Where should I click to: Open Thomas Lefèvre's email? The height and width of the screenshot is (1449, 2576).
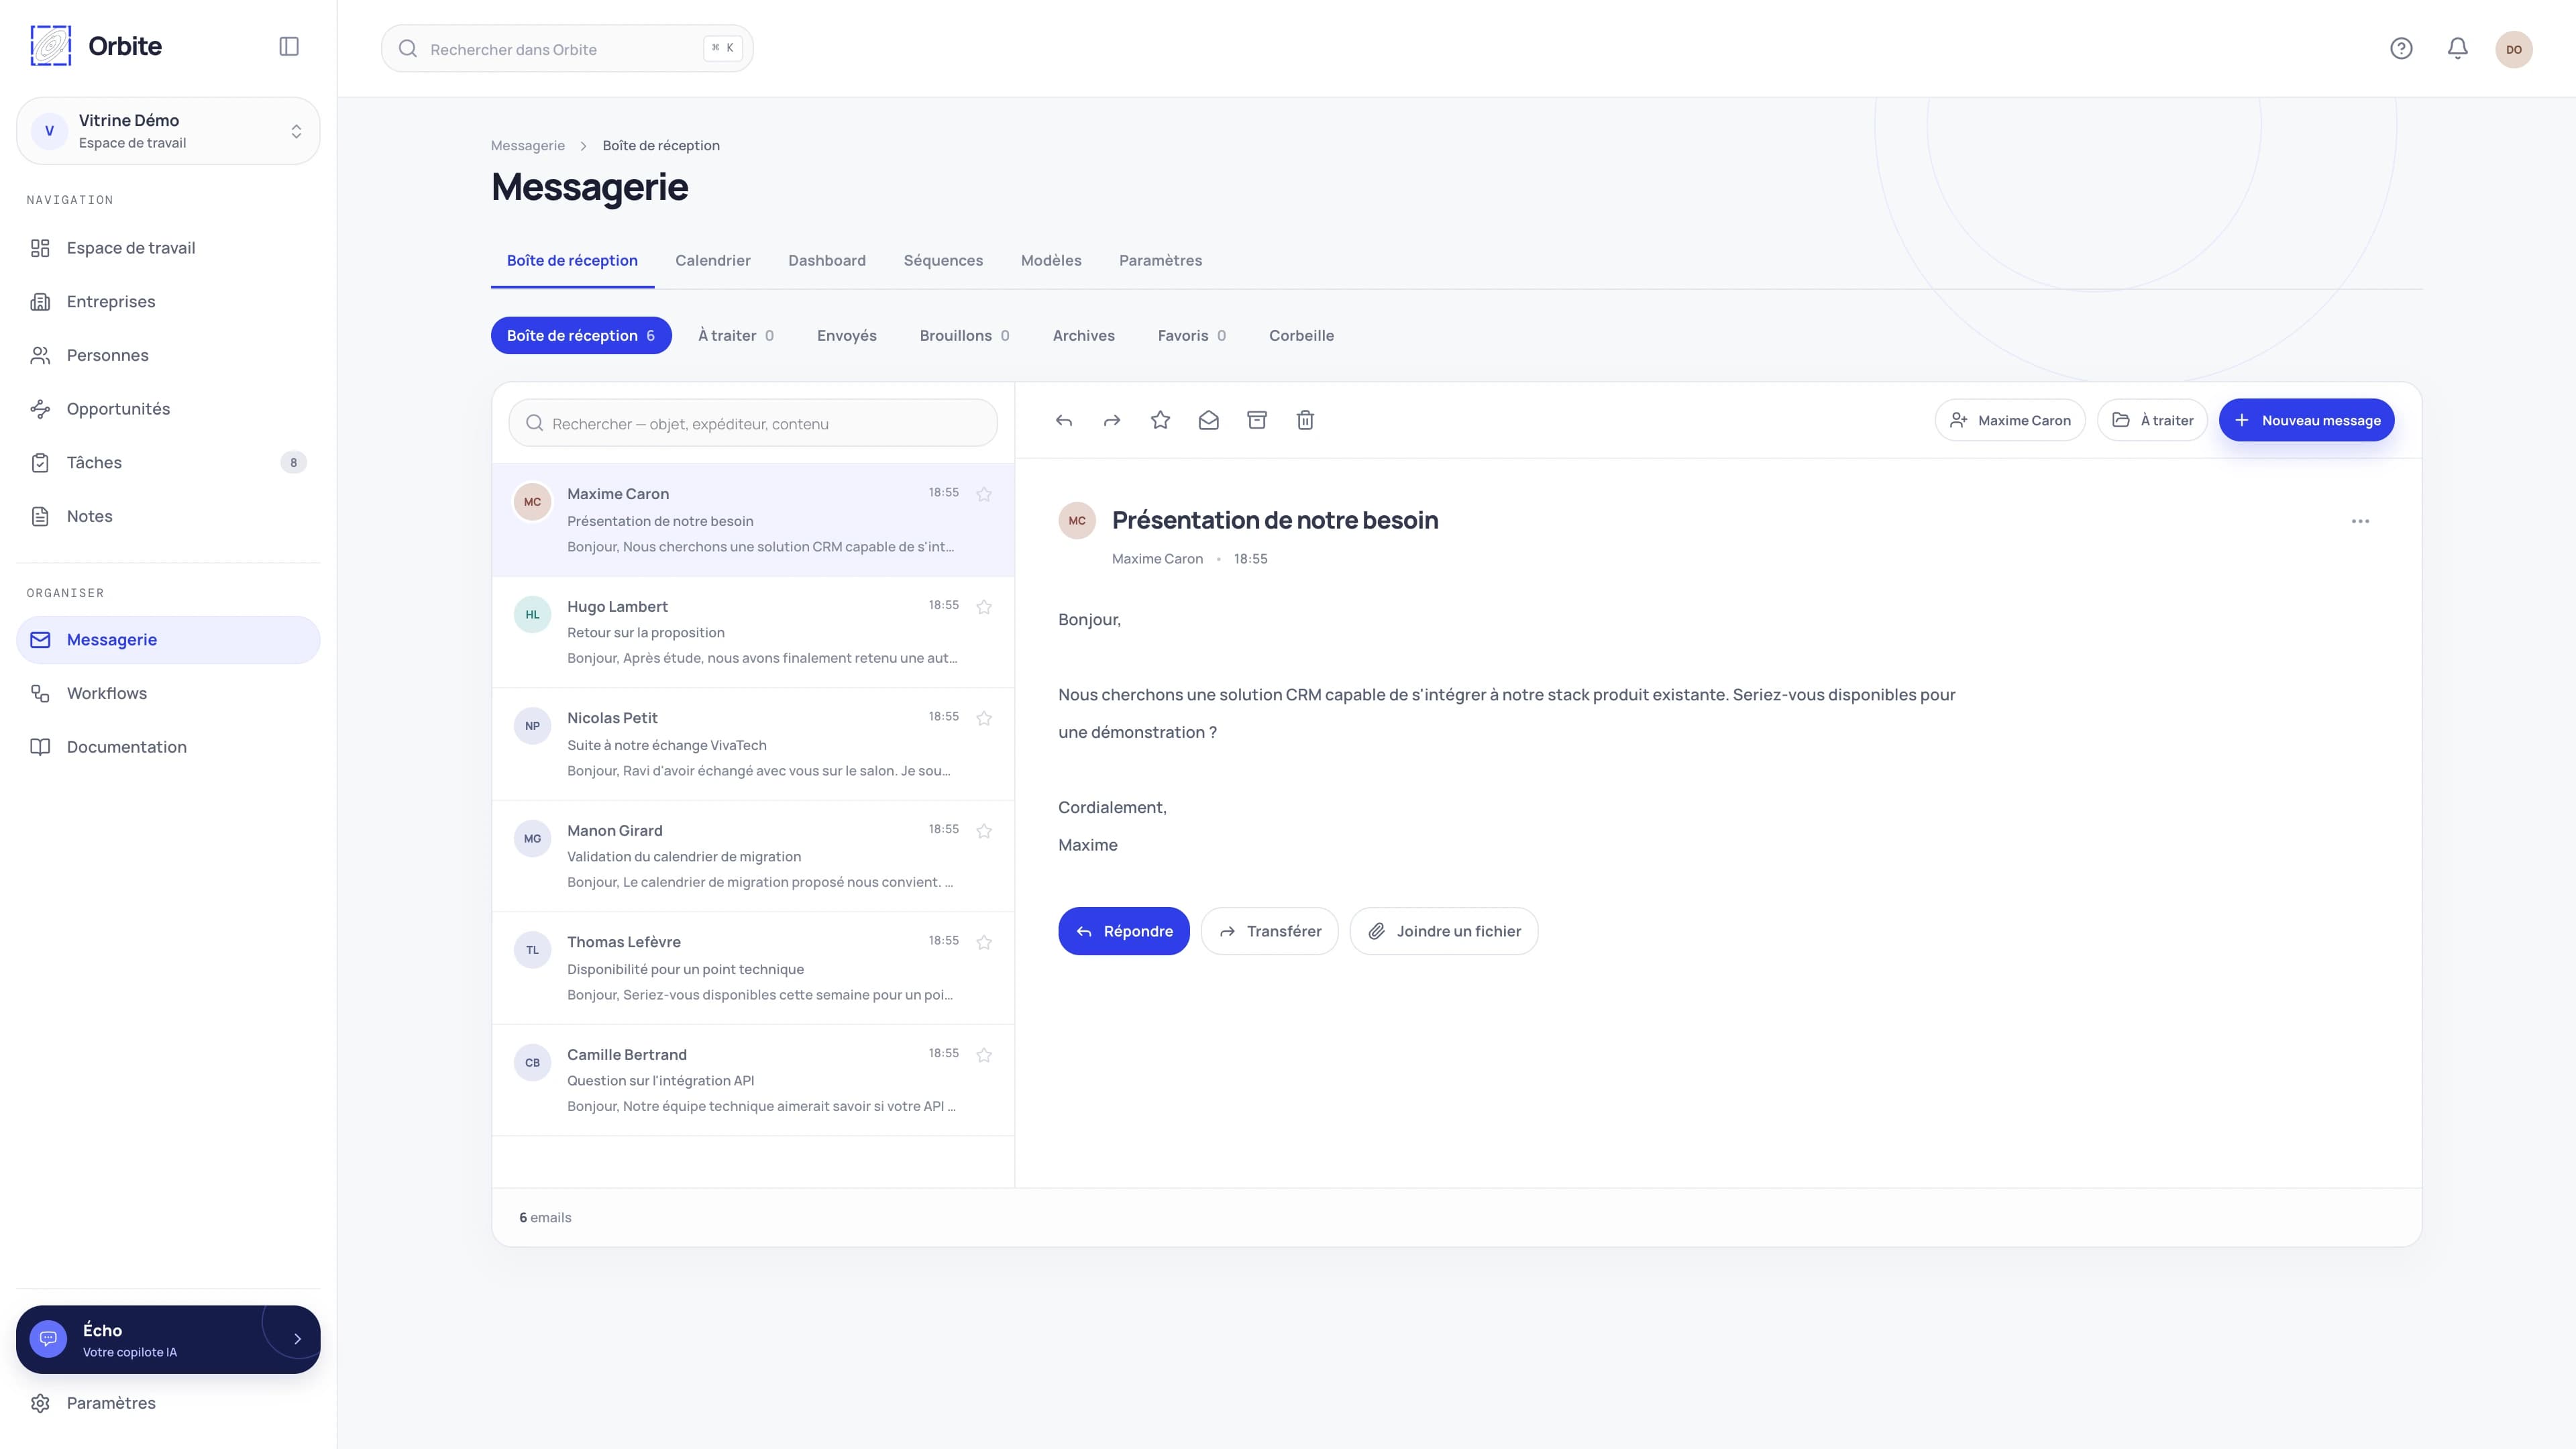coord(753,968)
